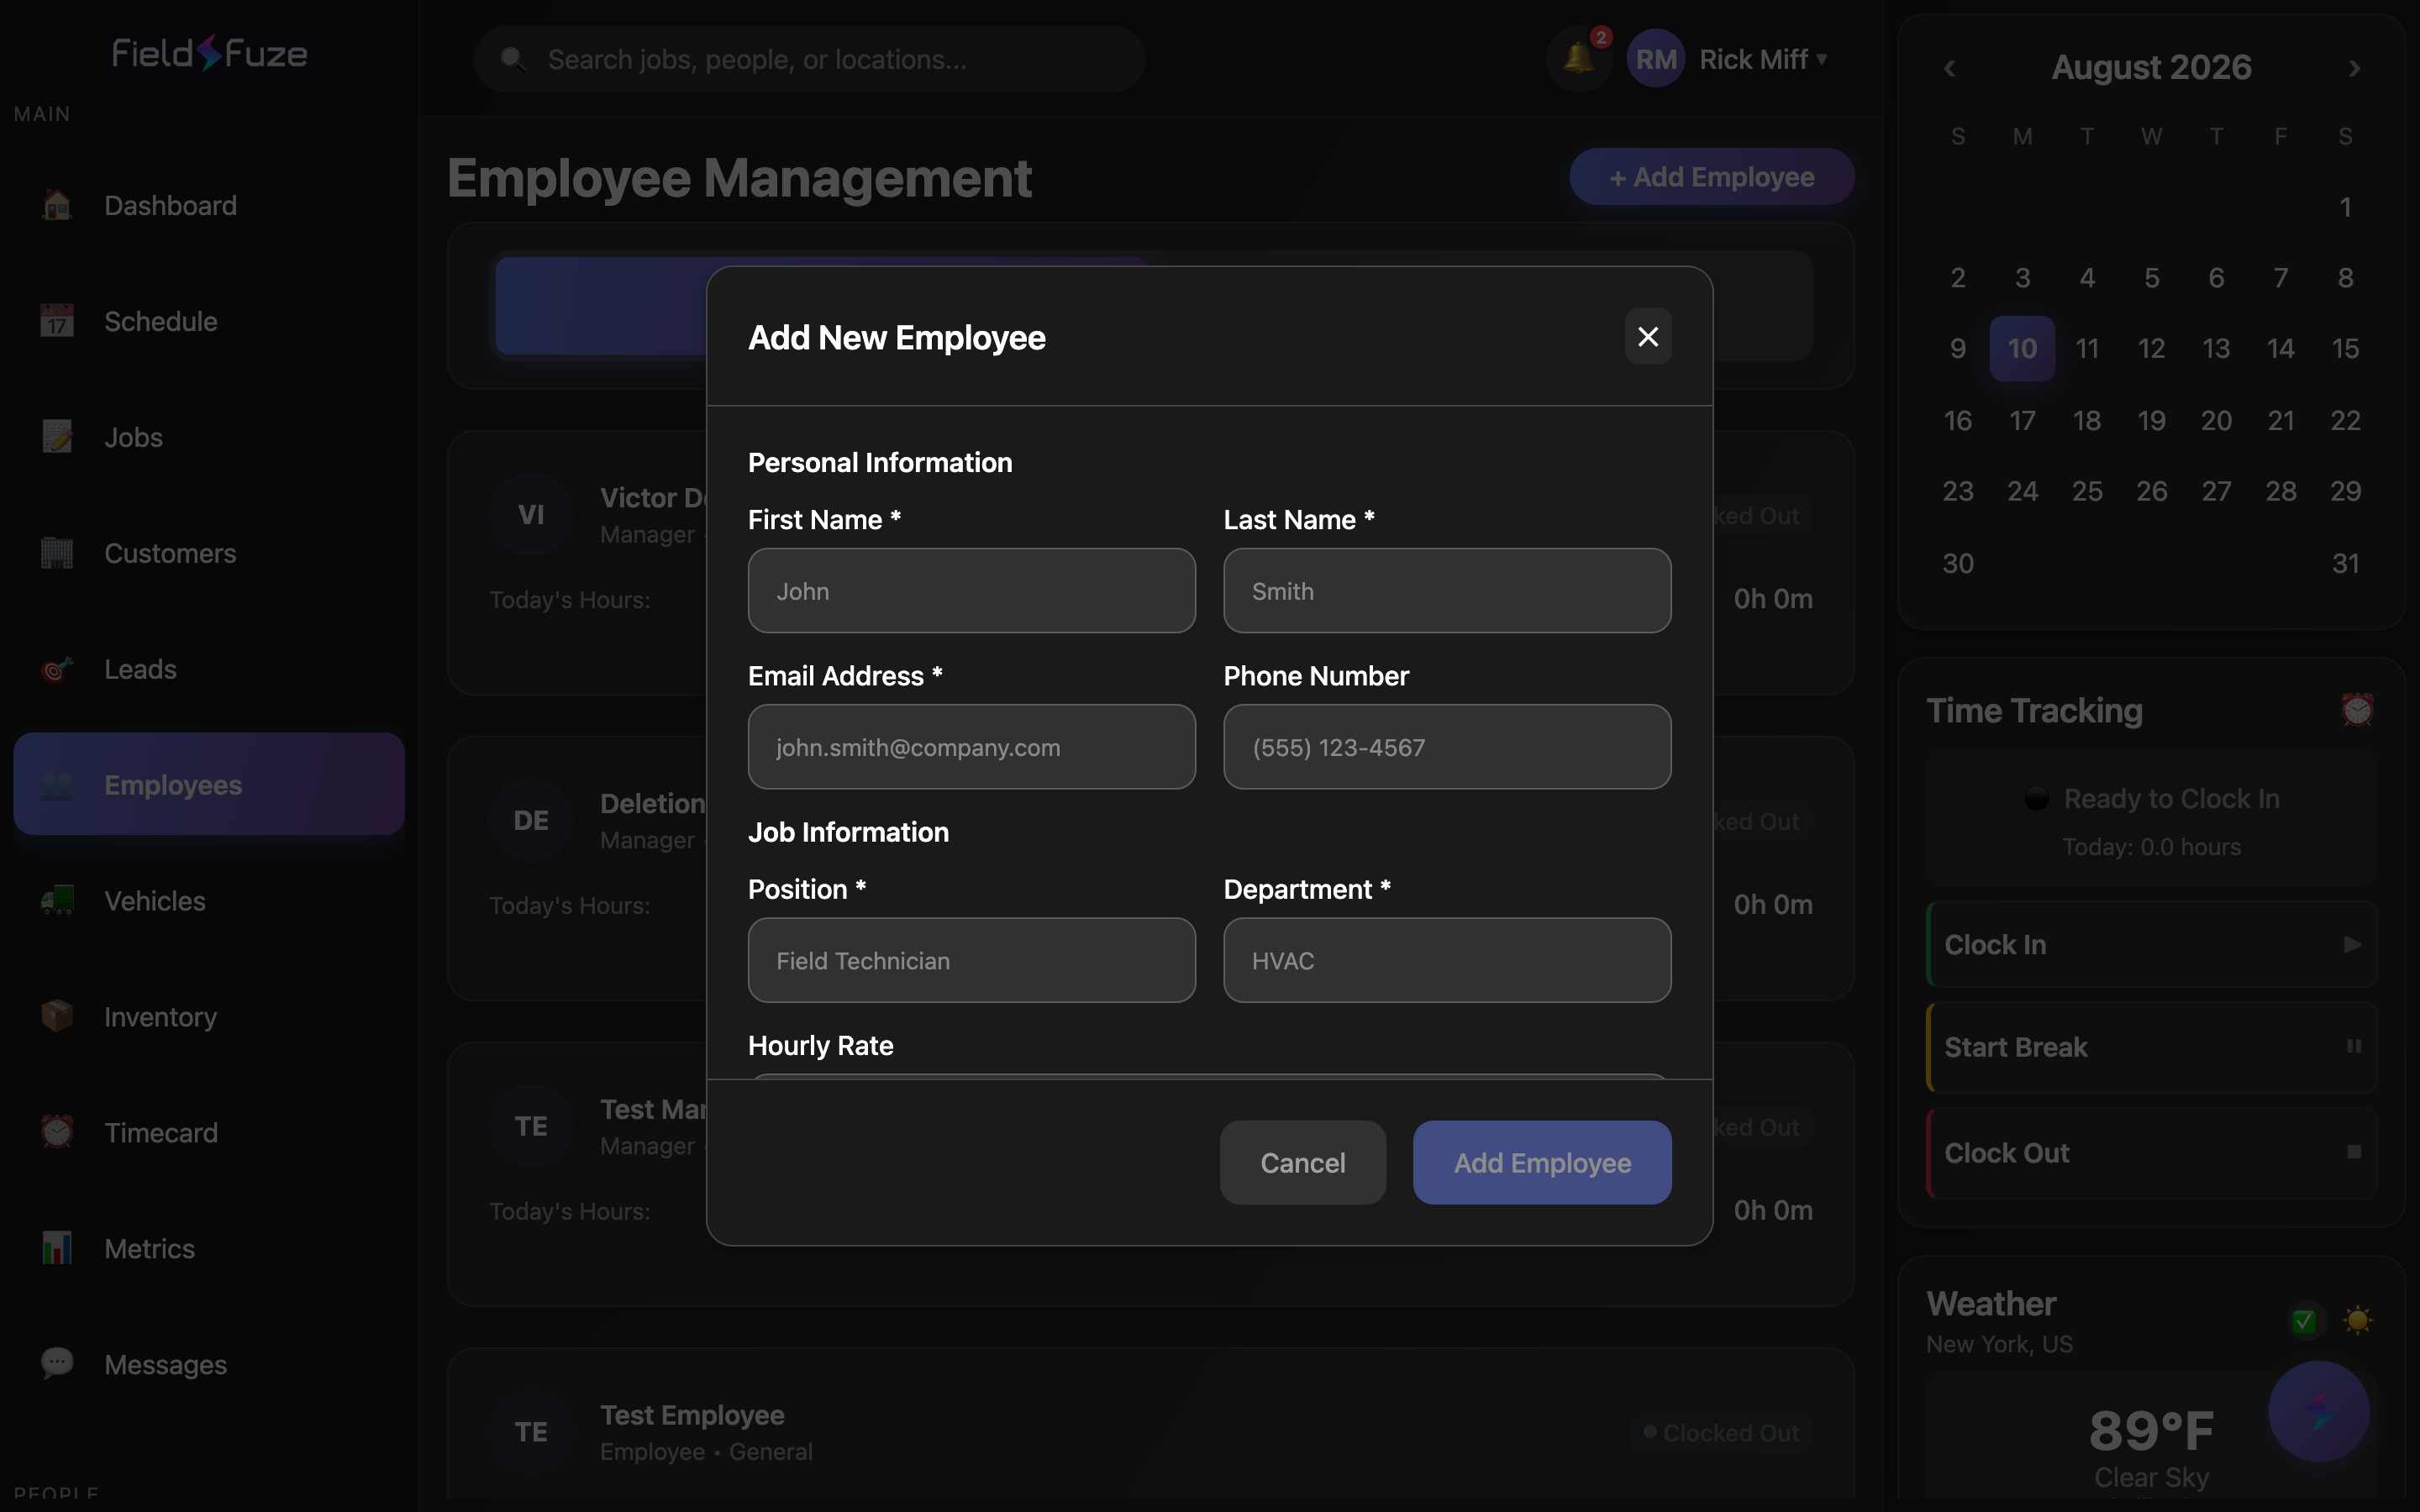Open the Customers section

208,553
